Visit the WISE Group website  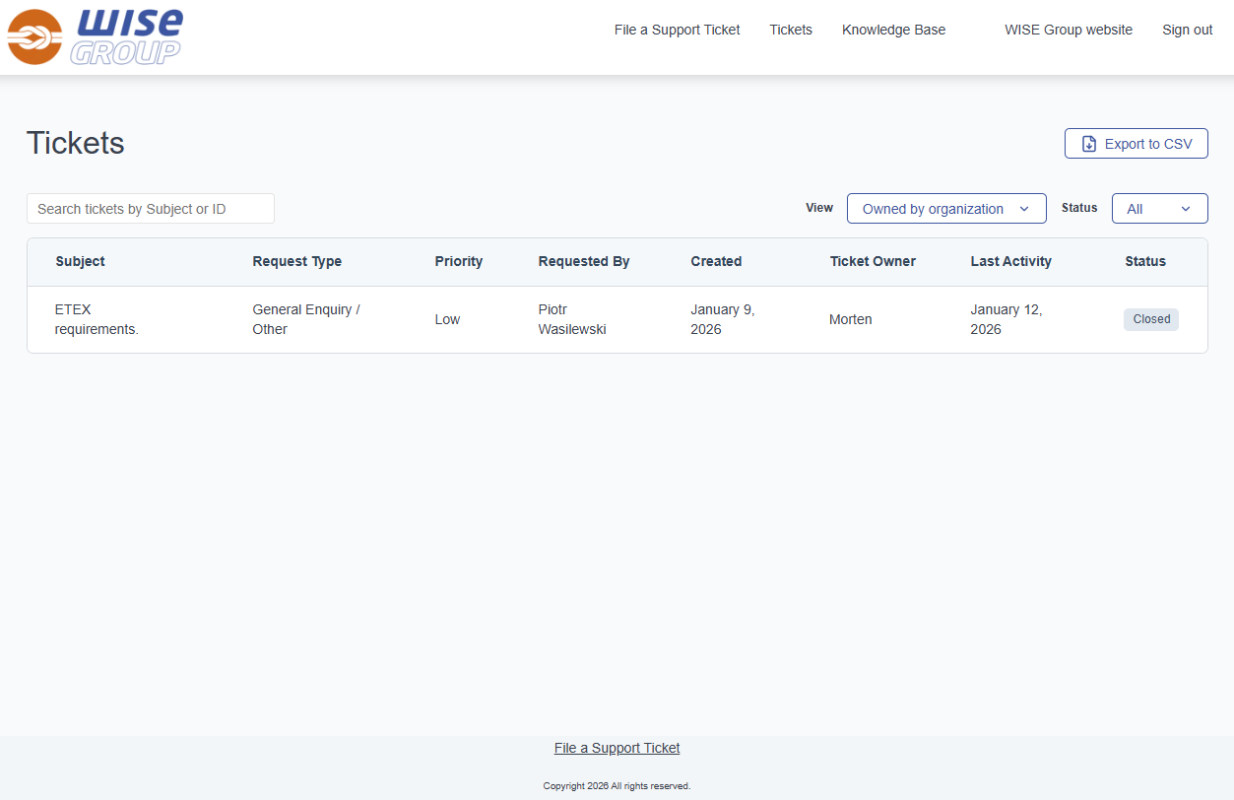coord(1068,30)
